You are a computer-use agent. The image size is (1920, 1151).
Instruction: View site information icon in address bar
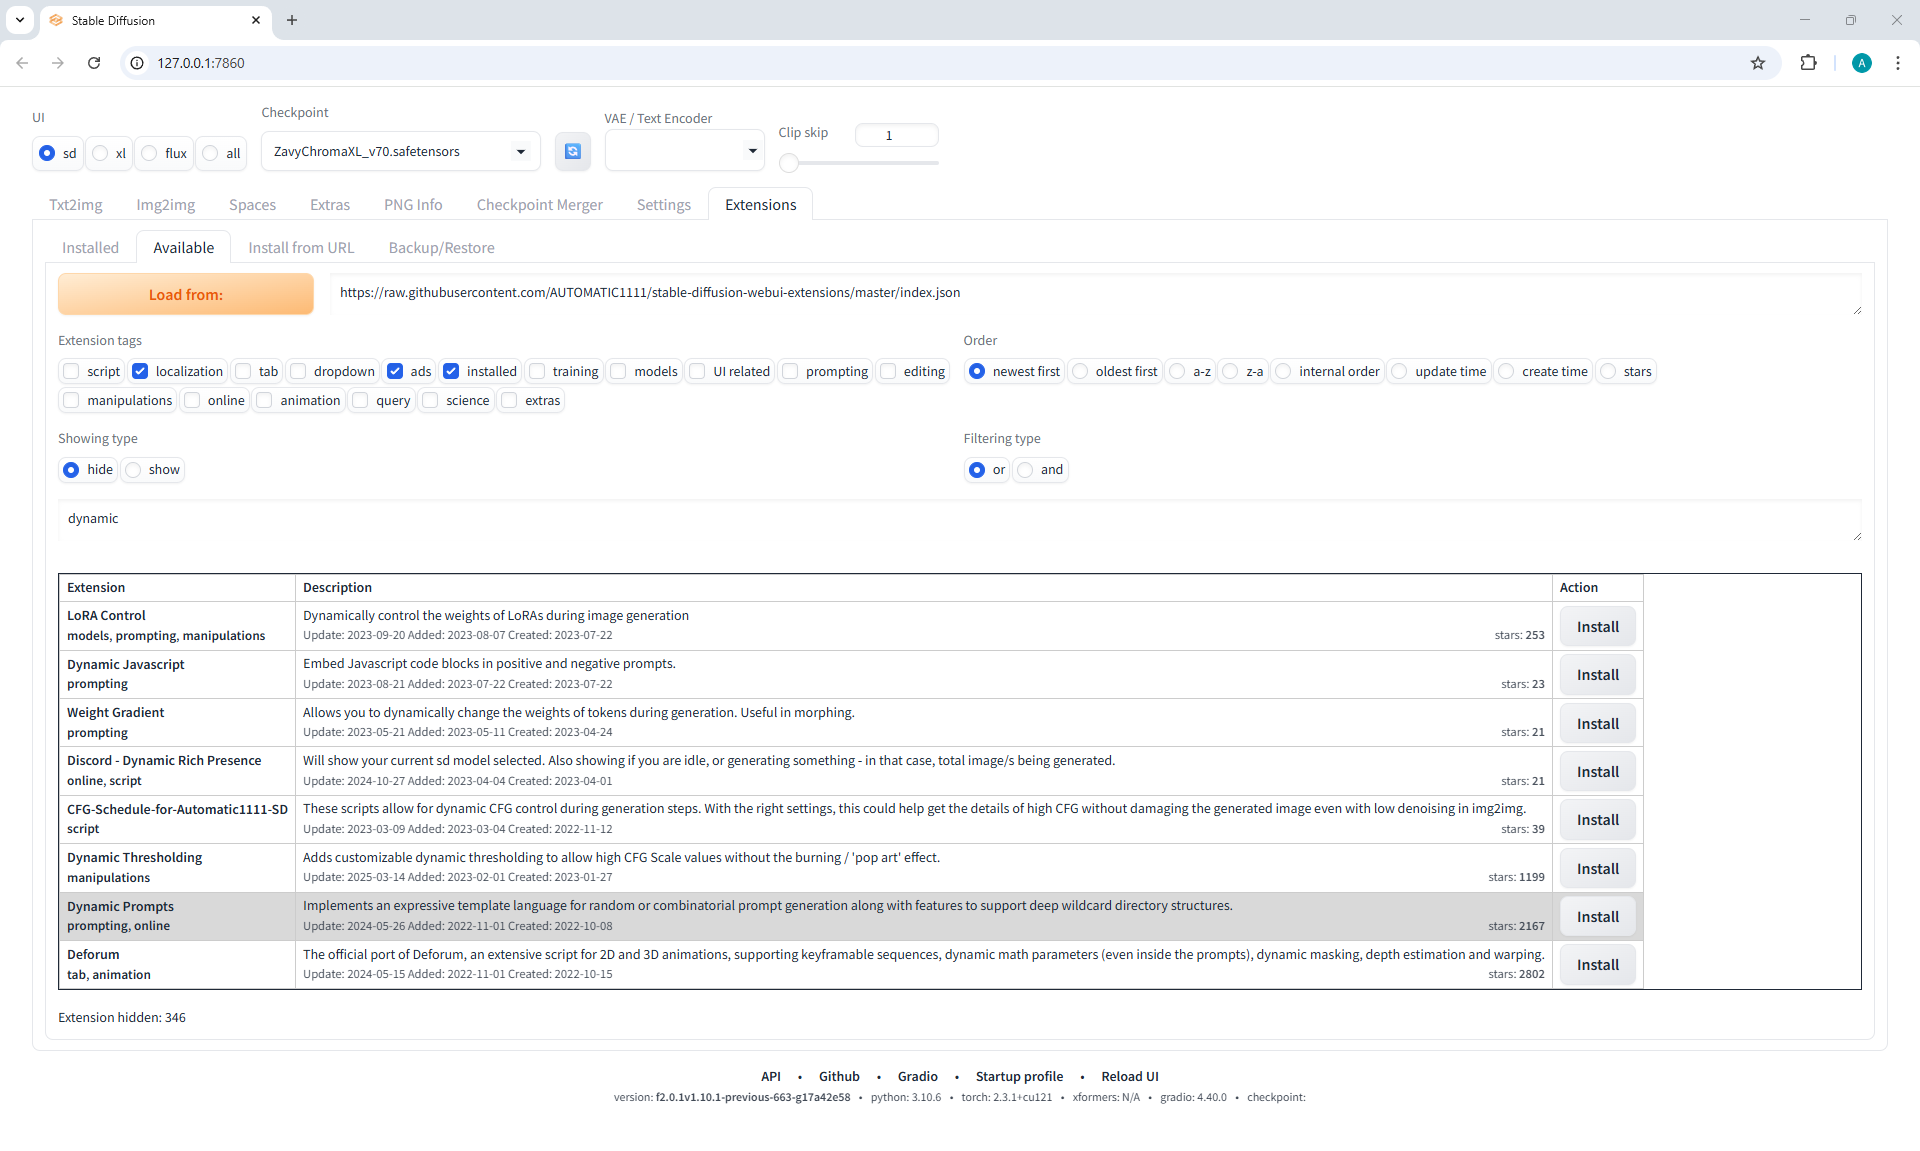tap(138, 63)
